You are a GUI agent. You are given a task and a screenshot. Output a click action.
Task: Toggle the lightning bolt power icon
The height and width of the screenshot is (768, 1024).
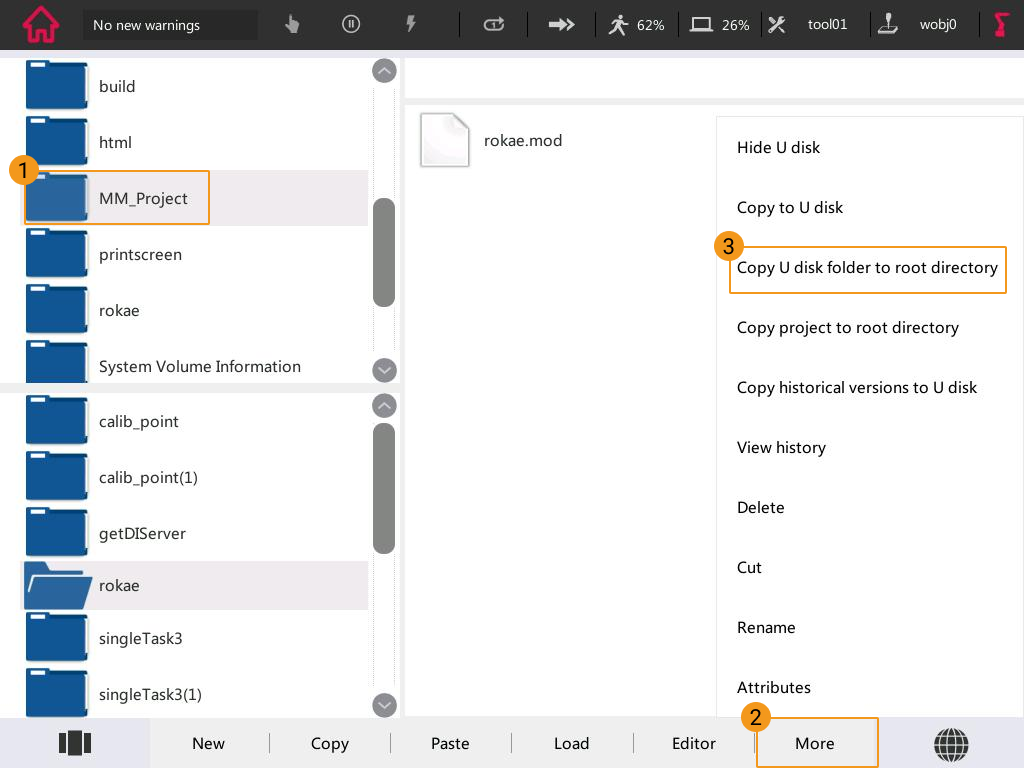tap(410, 25)
